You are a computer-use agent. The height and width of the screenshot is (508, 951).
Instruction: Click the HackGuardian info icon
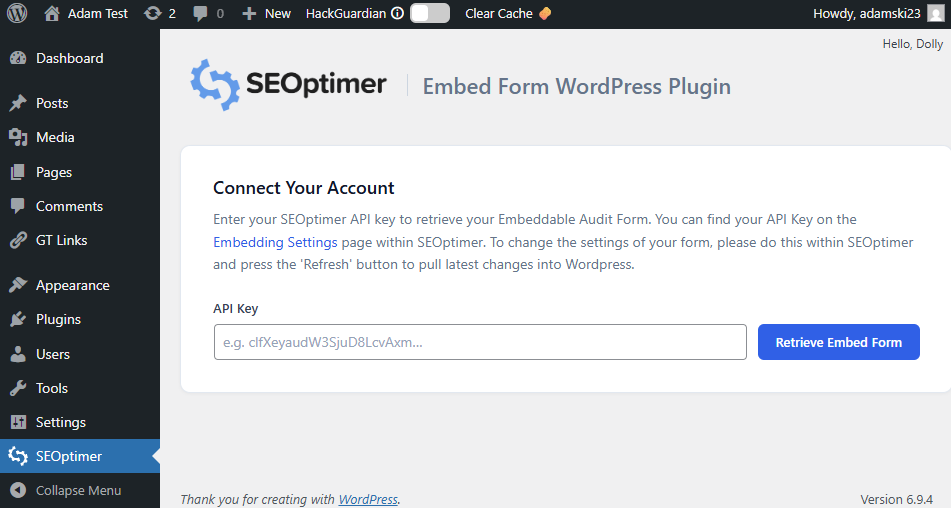tap(397, 13)
